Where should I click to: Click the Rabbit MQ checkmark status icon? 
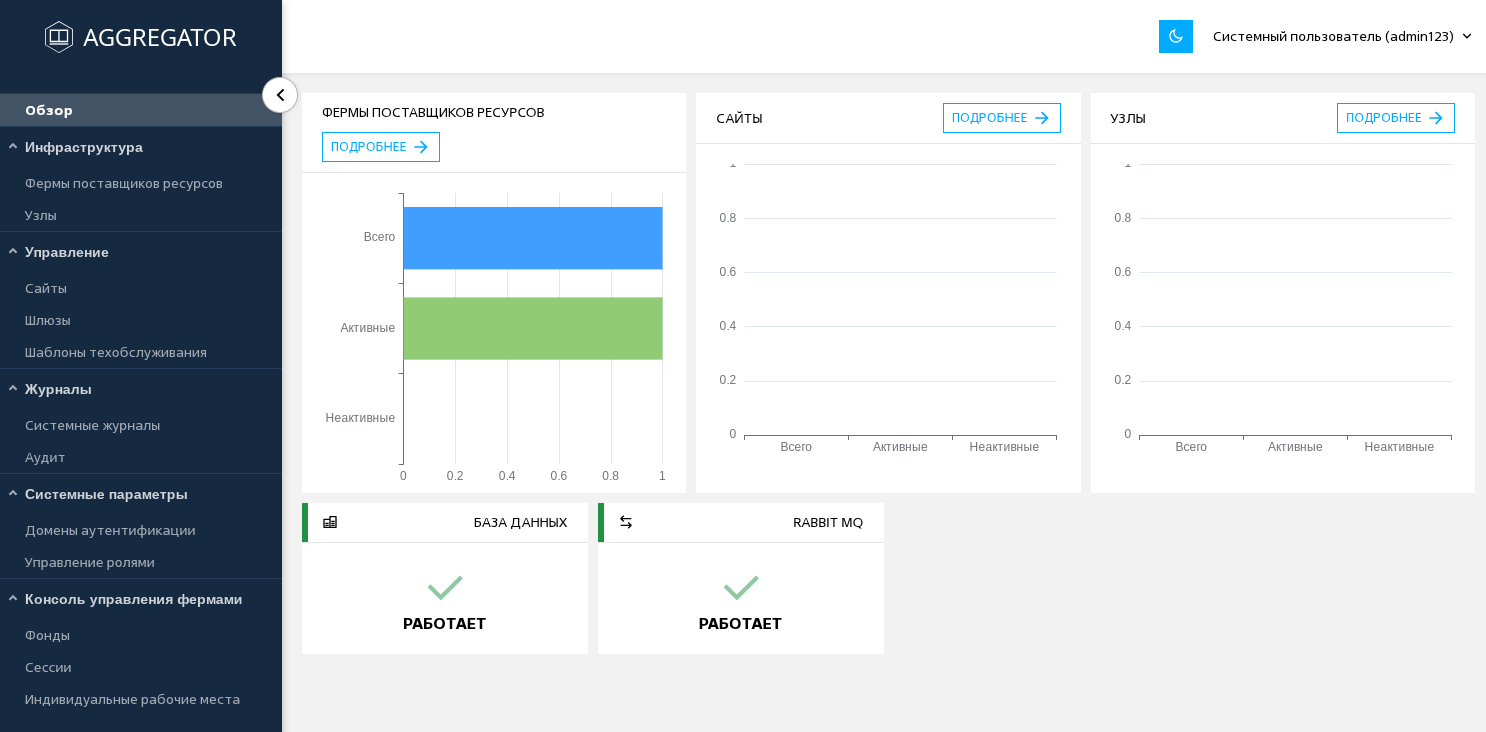tap(741, 587)
